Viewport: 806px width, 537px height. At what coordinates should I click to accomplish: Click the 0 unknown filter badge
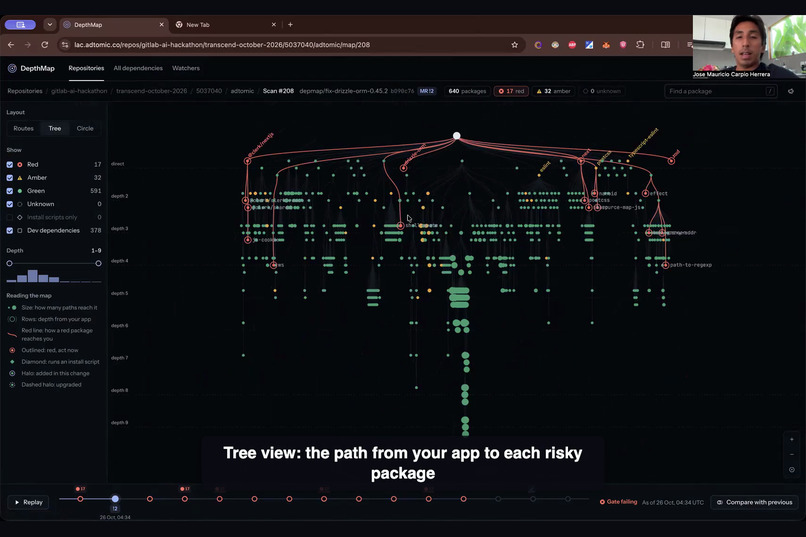tap(601, 91)
